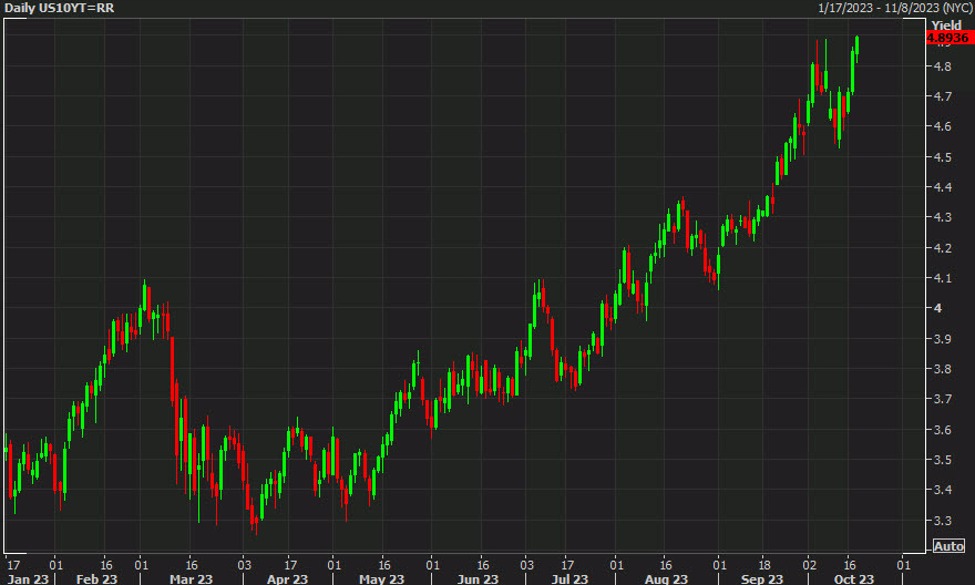Click the 4 level on yield axis
Image resolution: width=975 pixels, height=585 pixels.
pyautogui.click(x=937, y=308)
